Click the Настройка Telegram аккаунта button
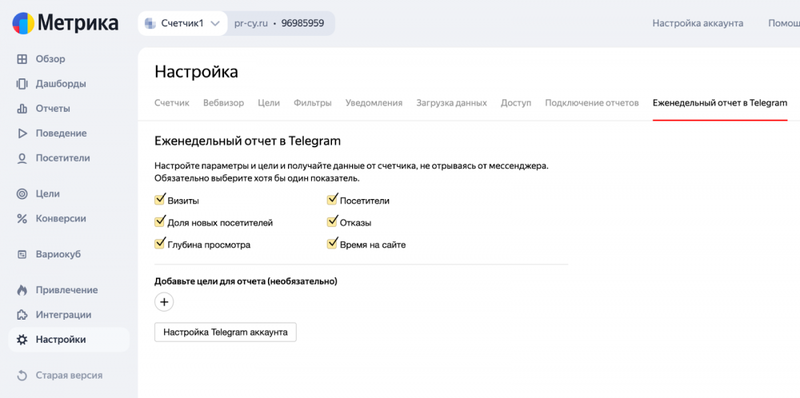 (226, 332)
